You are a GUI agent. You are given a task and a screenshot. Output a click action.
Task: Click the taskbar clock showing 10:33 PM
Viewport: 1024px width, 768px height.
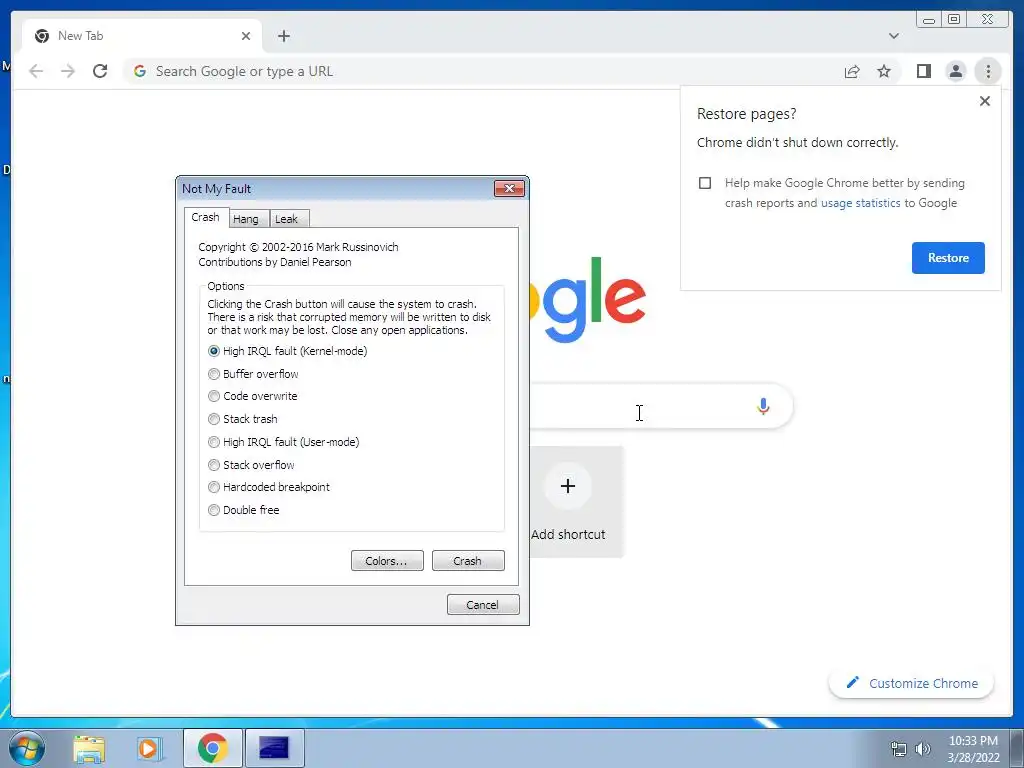[x=973, y=749]
